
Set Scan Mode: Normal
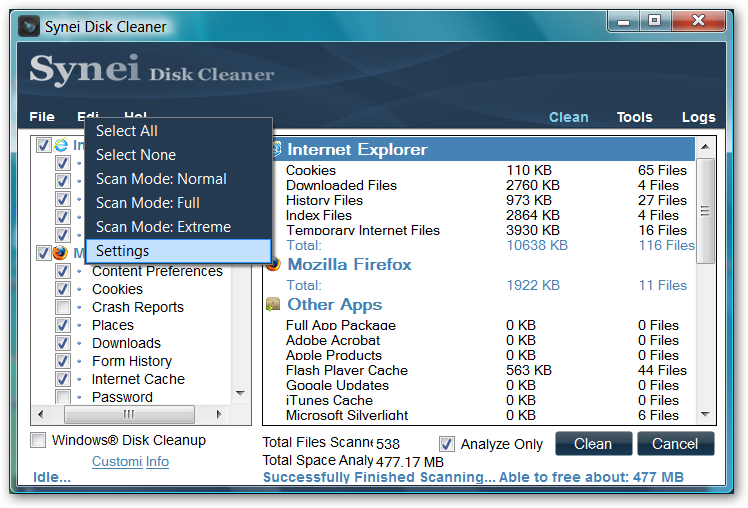pos(178,178)
